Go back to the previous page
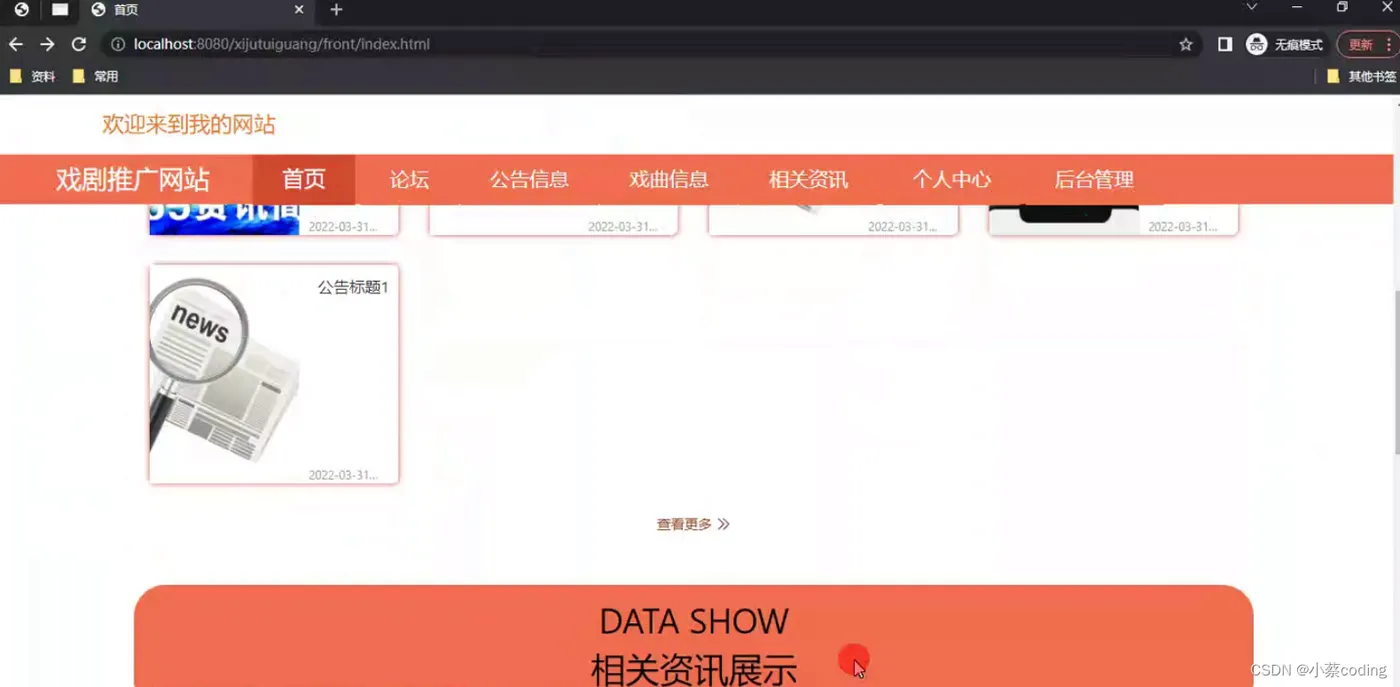The width and height of the screenshot is (1400, 687). 16,44
